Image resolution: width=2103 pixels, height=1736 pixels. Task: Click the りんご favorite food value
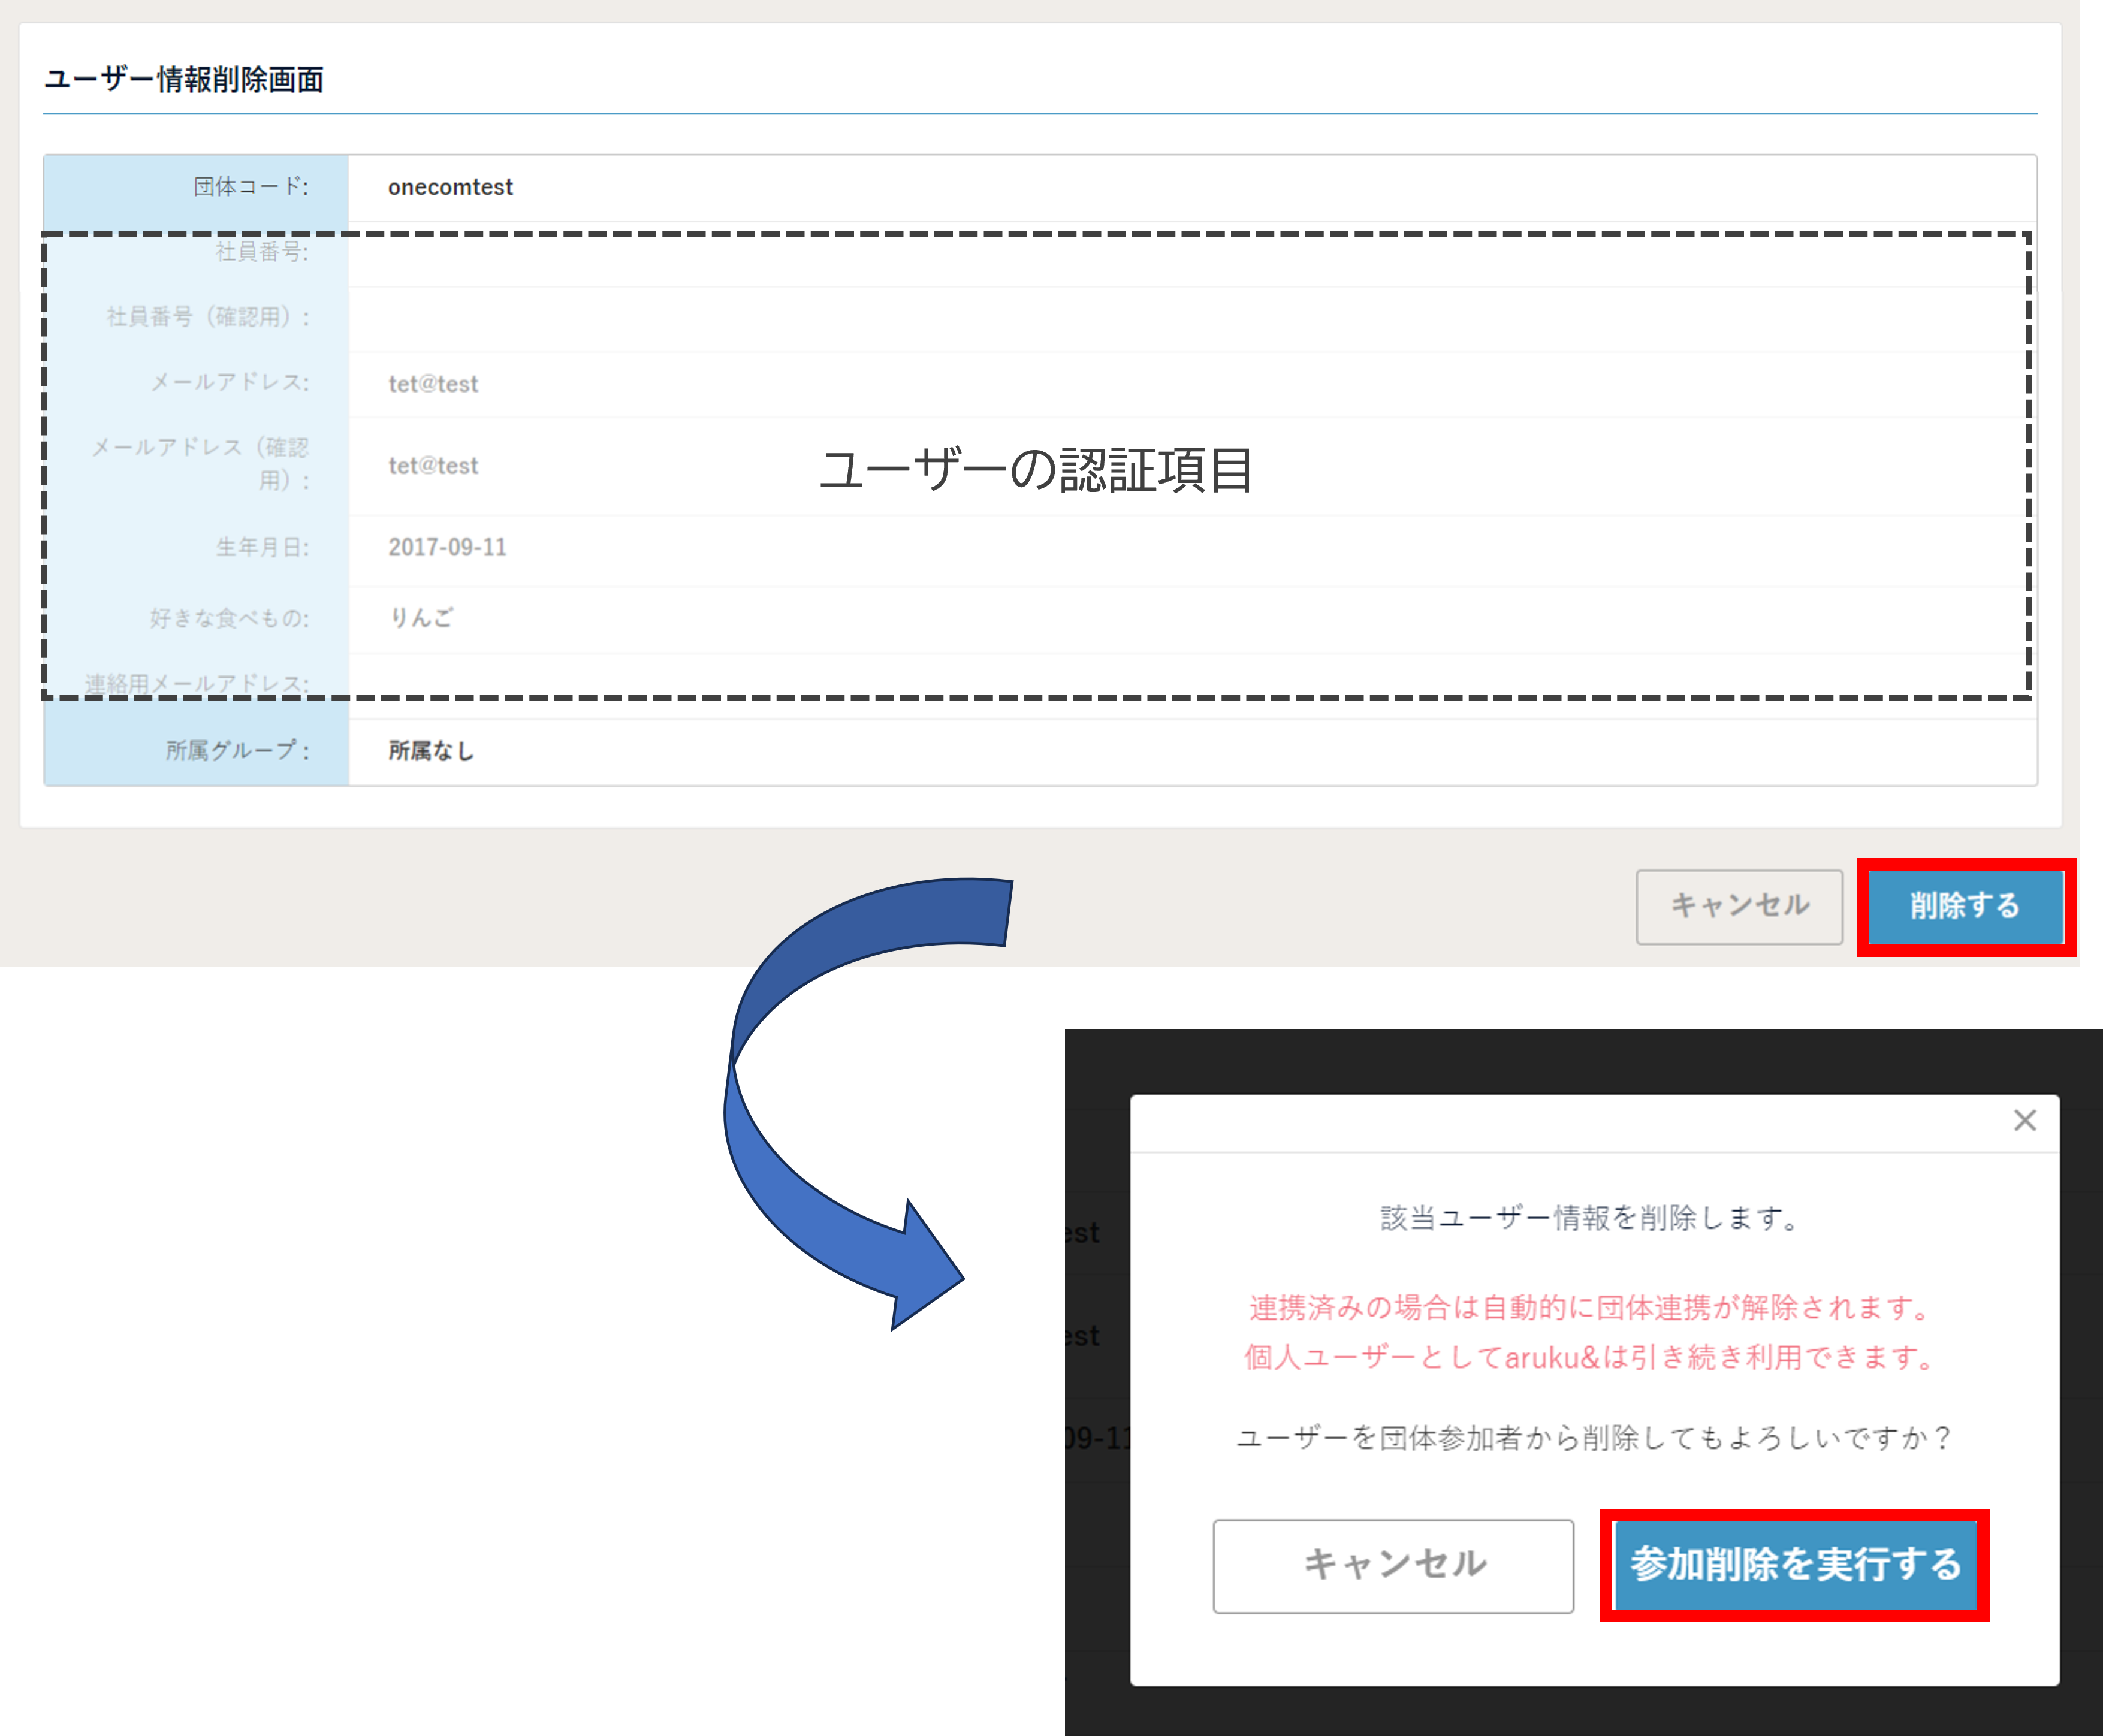(421, 618)
